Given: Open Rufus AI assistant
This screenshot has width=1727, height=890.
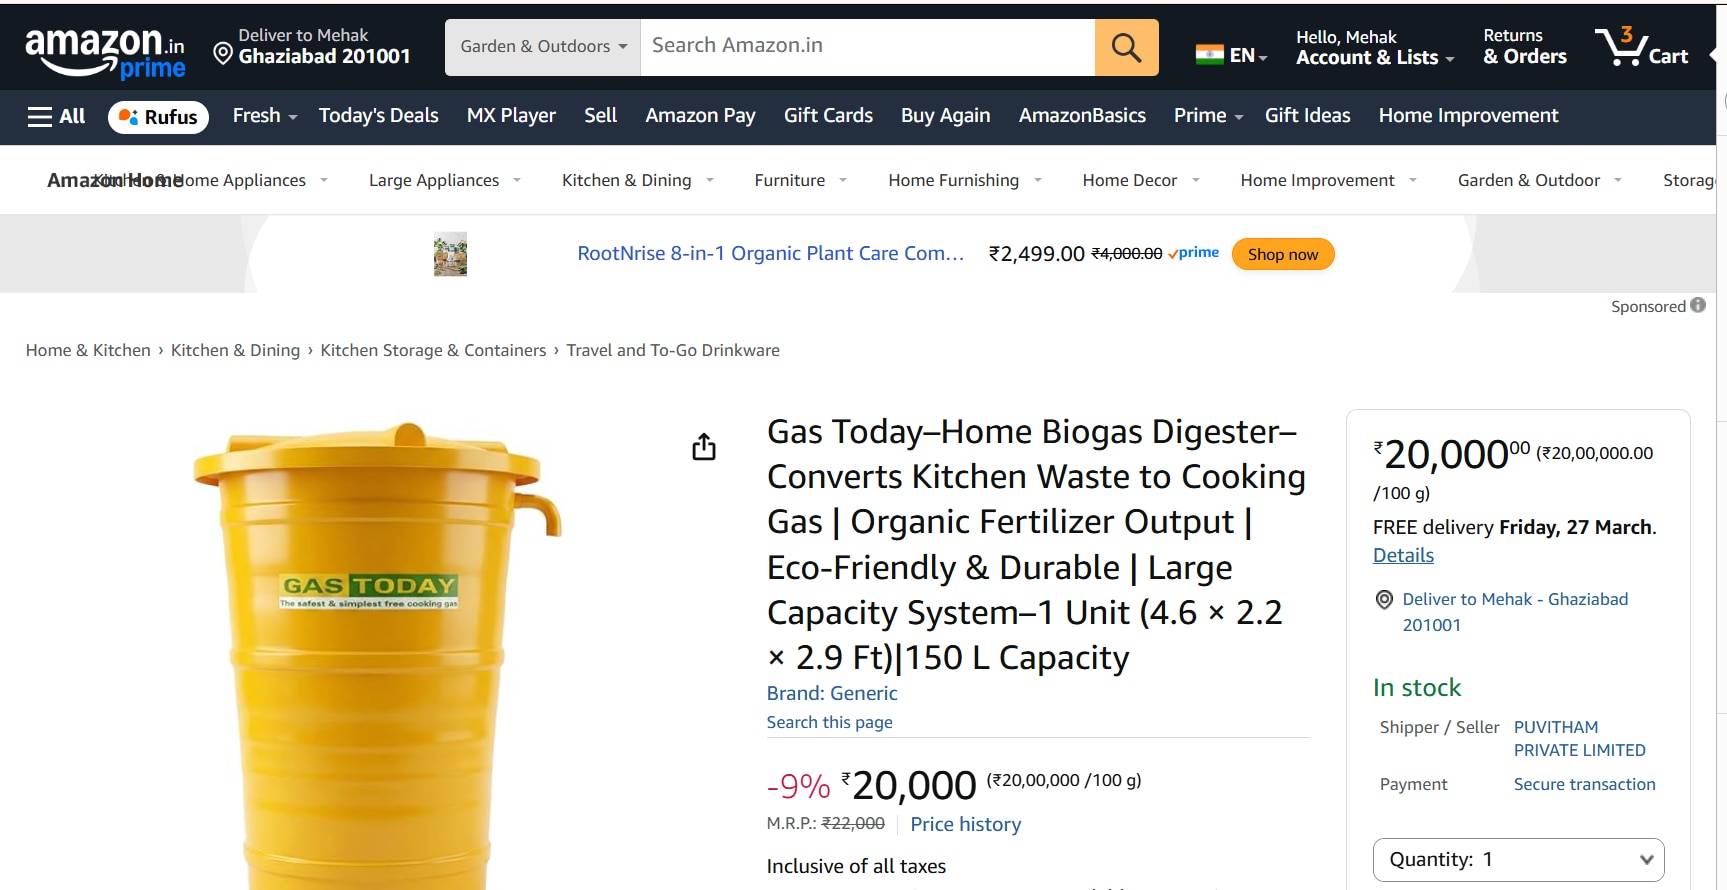Looking at the screenshot, I should point(158,117).
